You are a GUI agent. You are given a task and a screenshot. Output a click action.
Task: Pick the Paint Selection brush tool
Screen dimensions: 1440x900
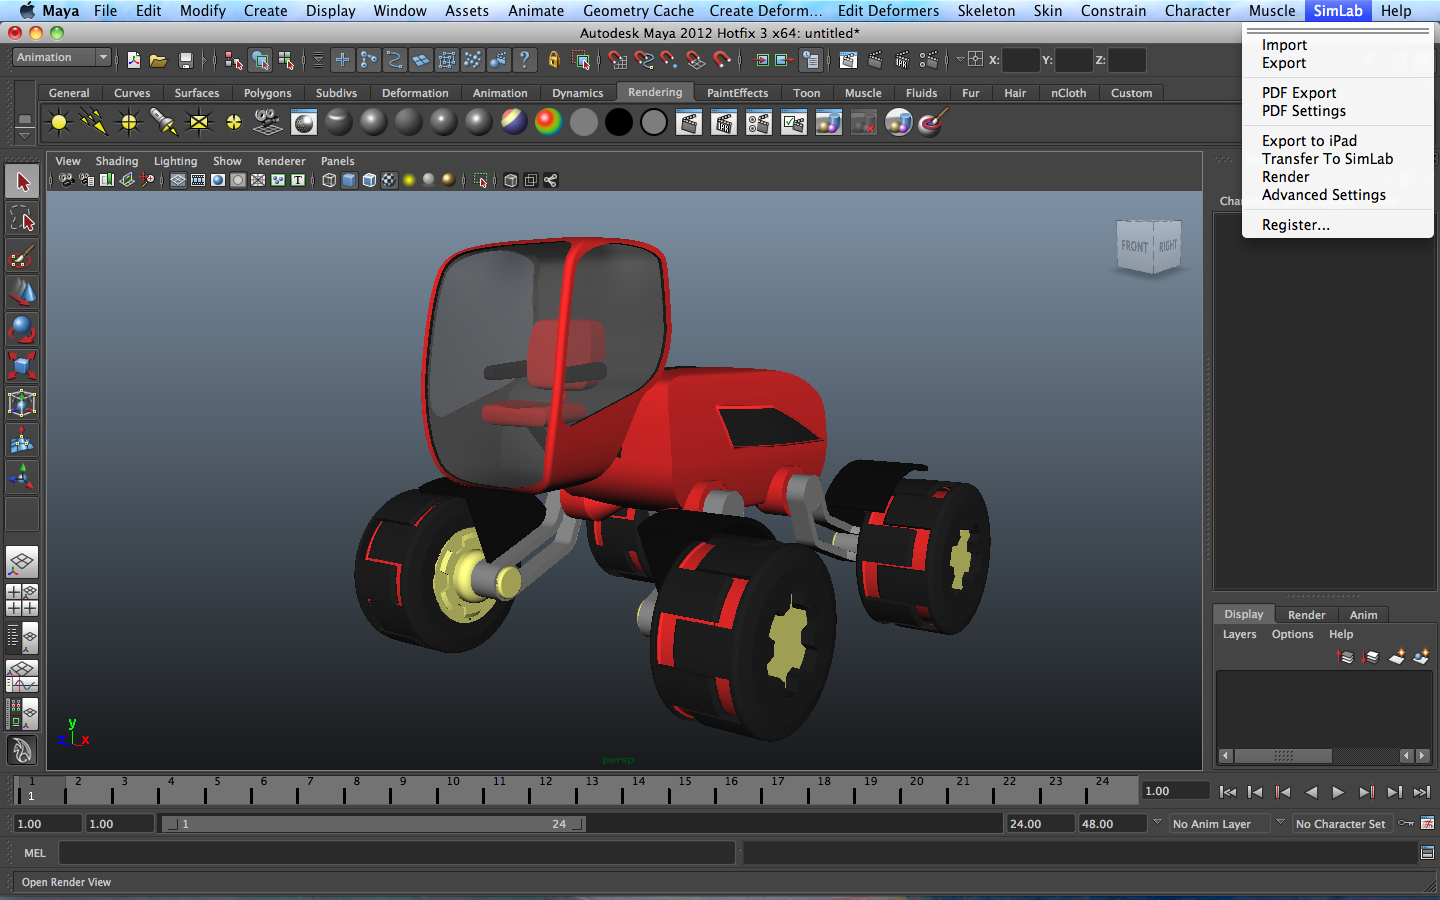click(x=22, y=256)
